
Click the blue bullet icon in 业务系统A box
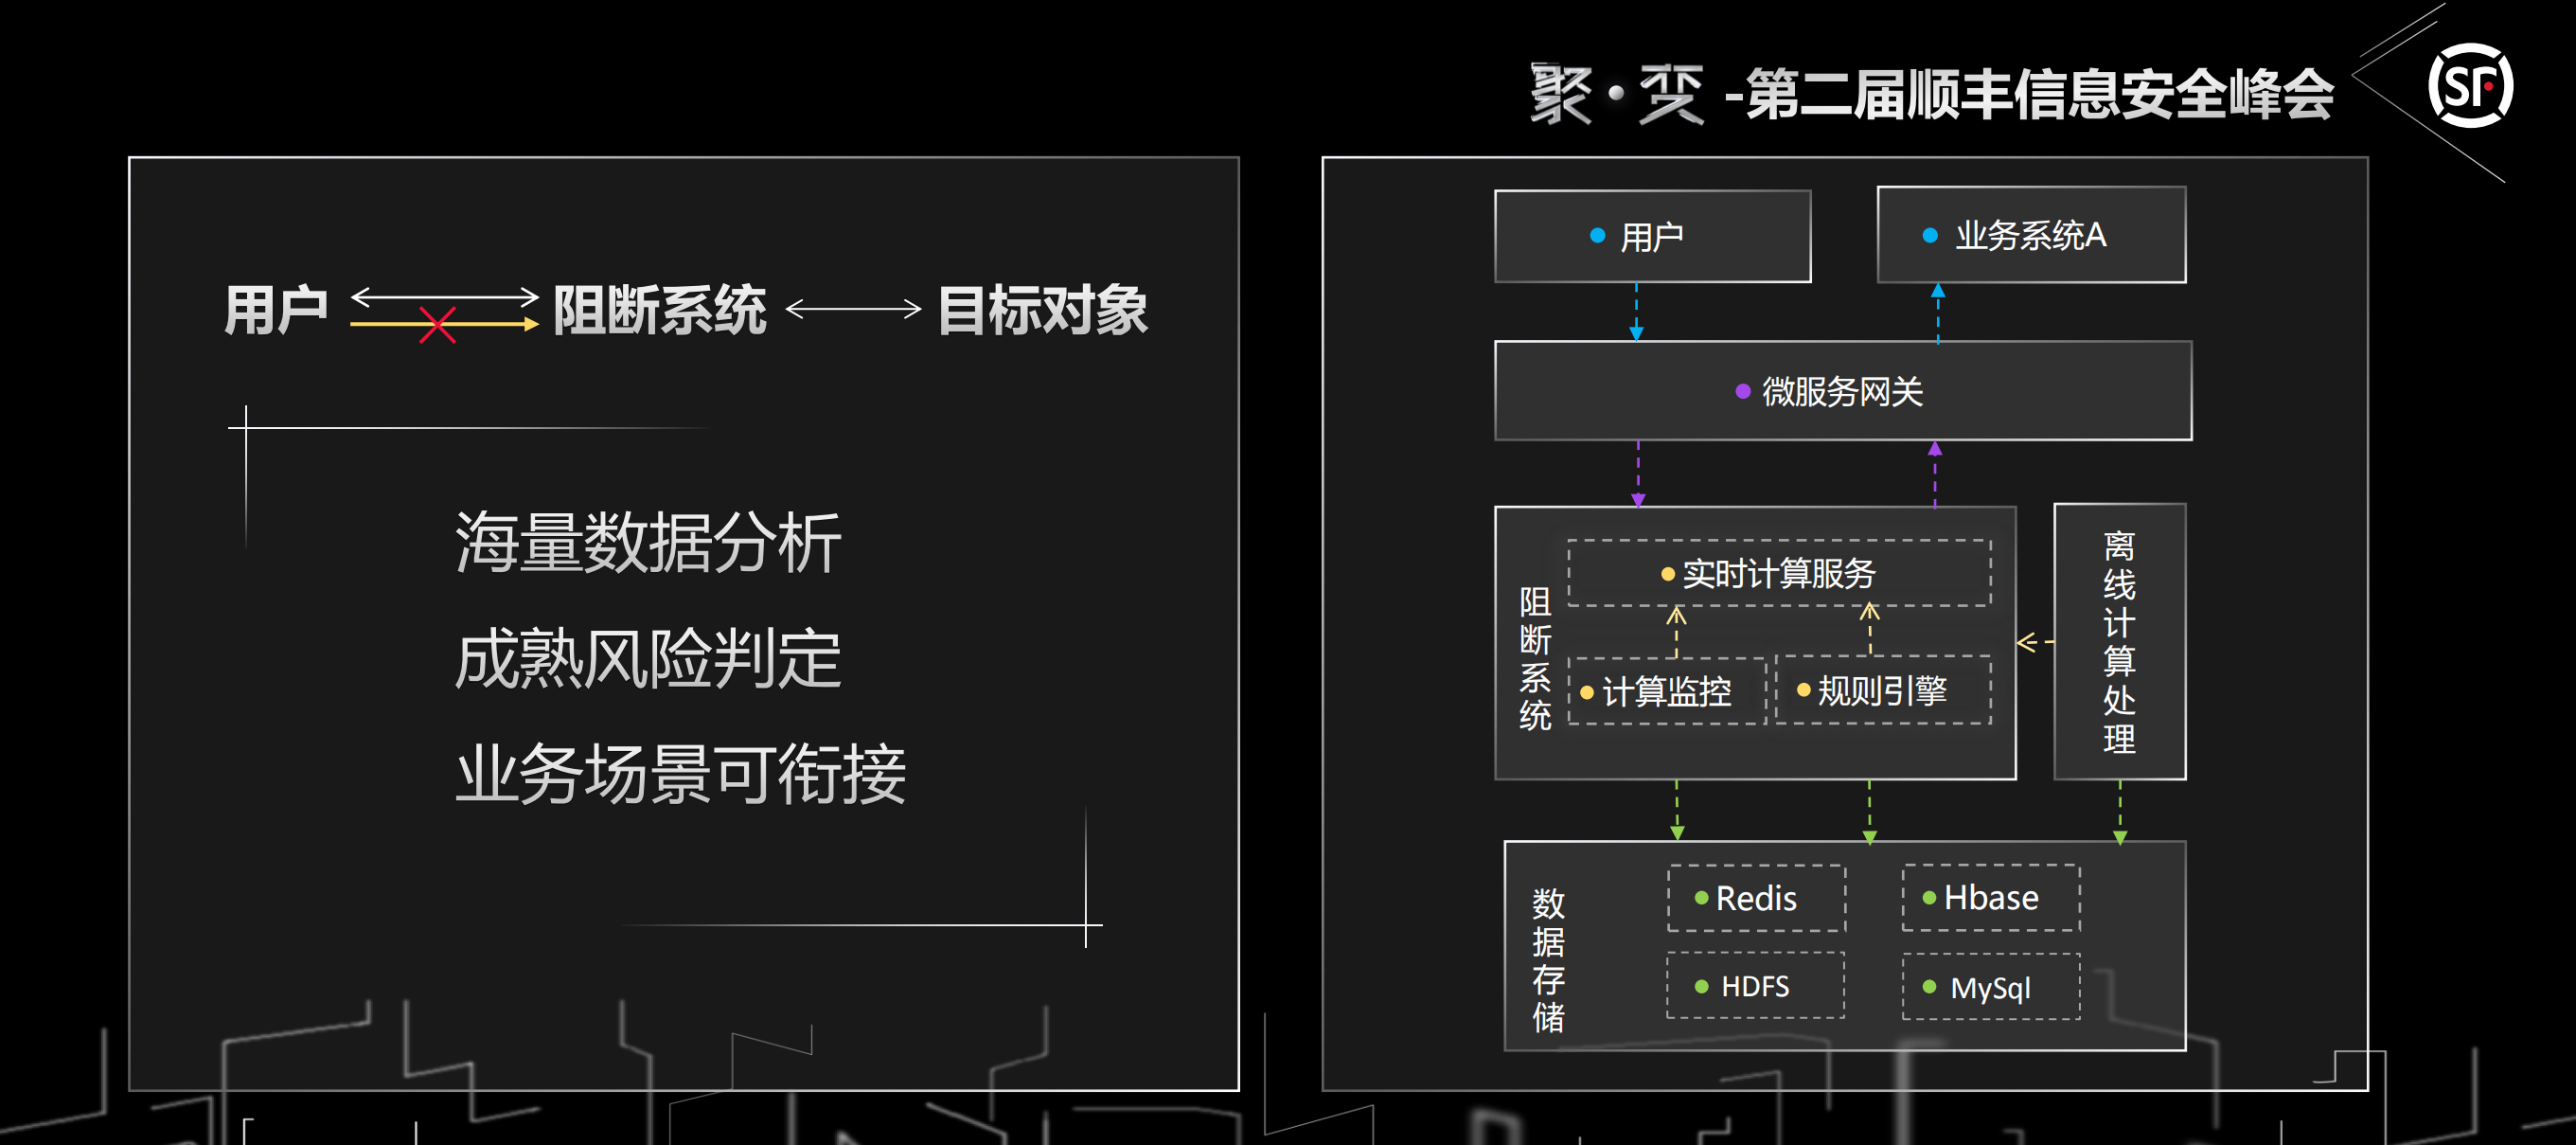pos(1930,236)
